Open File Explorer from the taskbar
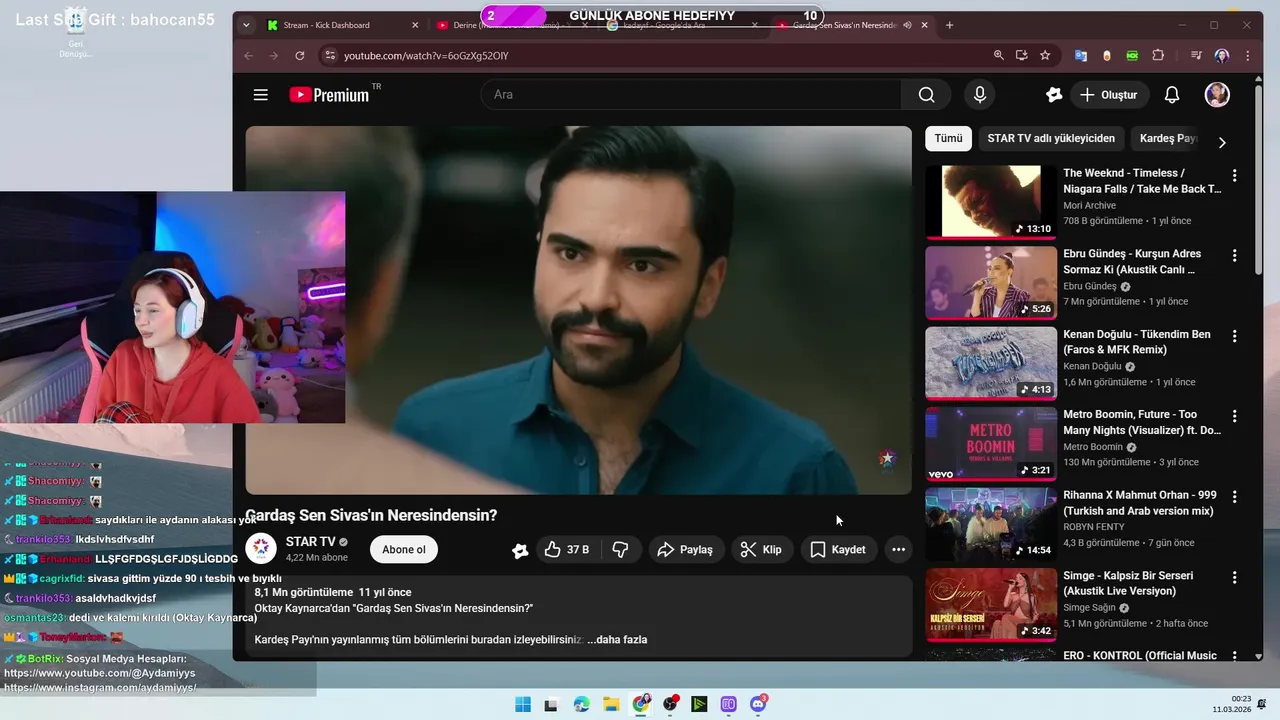This screenshot has height=720, width=1280. tap(611, 704)
